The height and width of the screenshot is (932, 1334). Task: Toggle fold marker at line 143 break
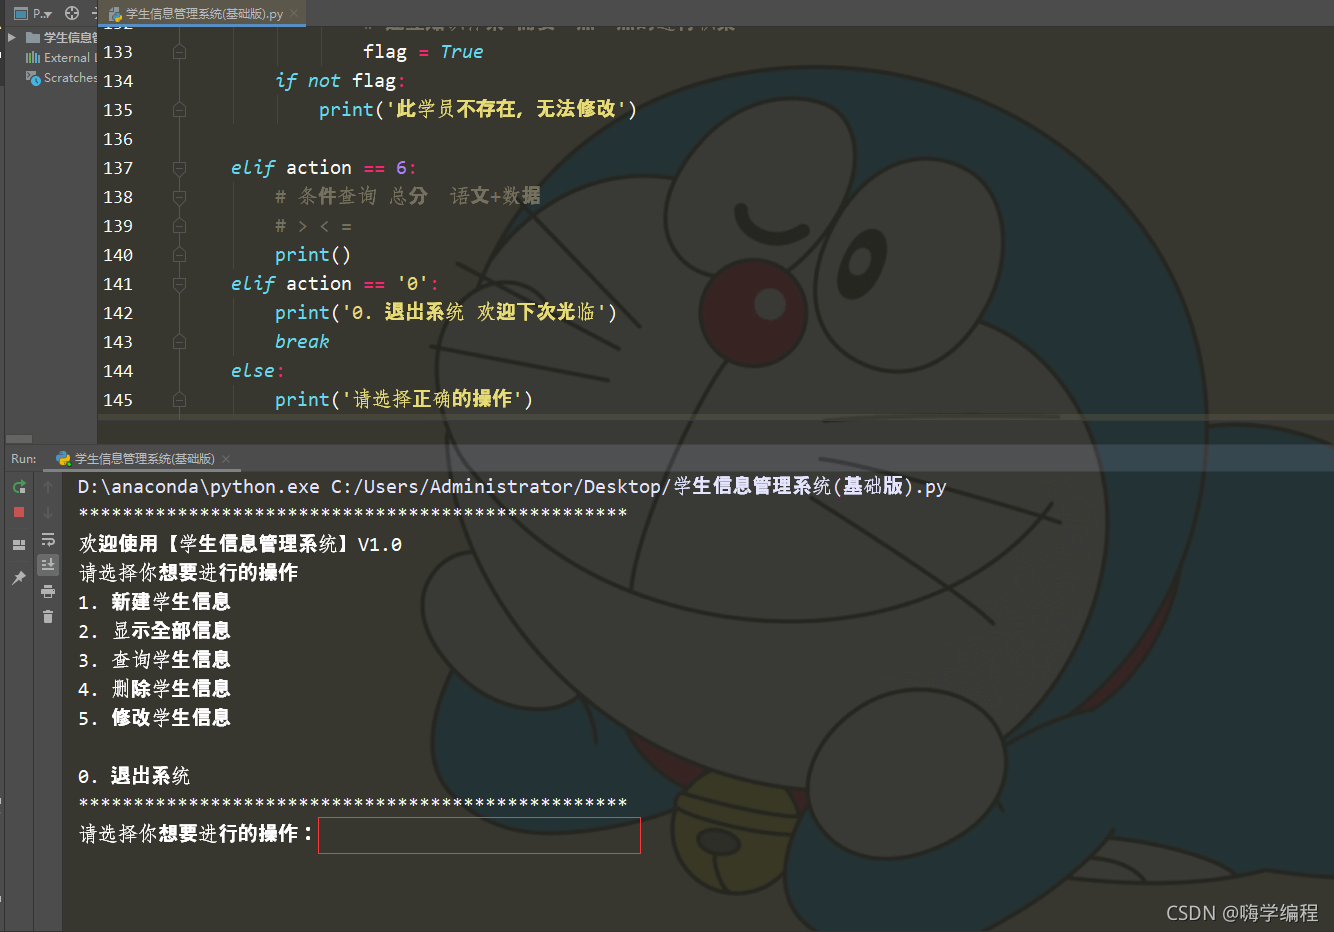pos(179,342)
